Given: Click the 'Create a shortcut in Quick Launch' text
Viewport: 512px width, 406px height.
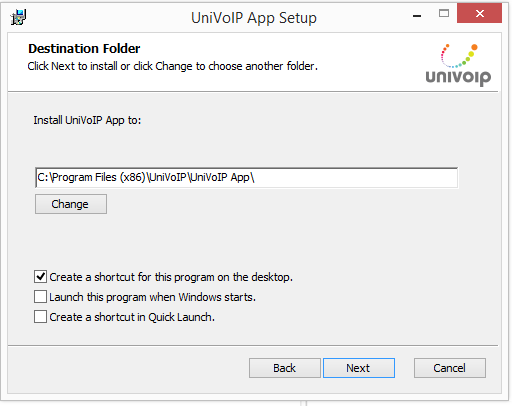Looking at the screenshot, I should point(132,317).
